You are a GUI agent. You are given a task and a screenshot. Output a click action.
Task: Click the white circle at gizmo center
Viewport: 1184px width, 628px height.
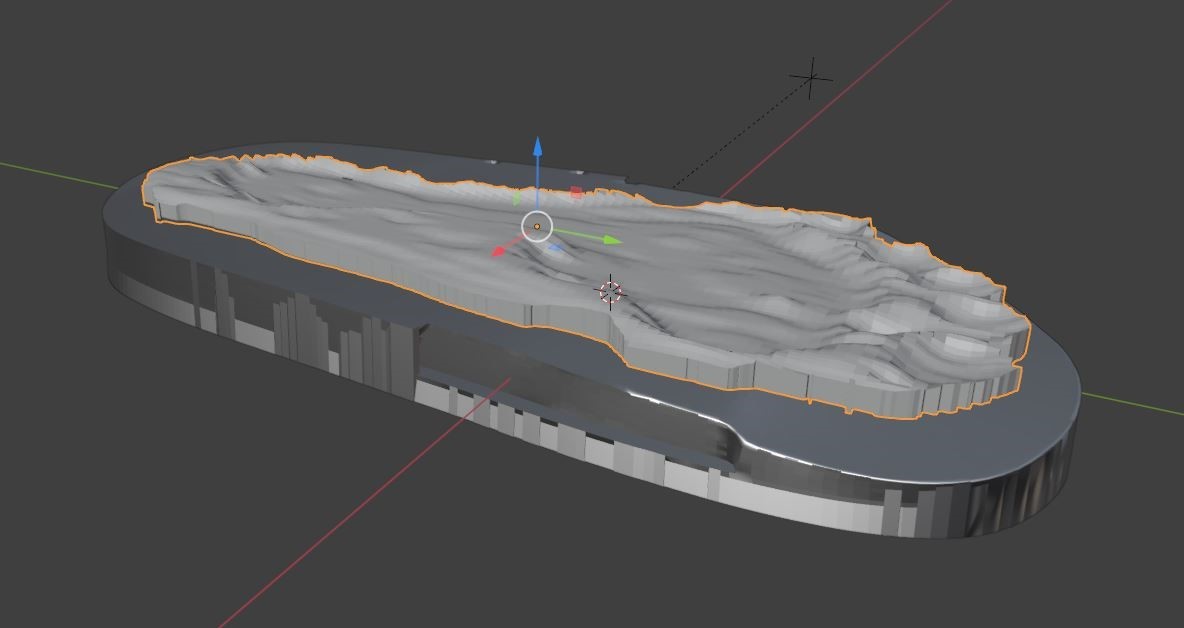537,226
